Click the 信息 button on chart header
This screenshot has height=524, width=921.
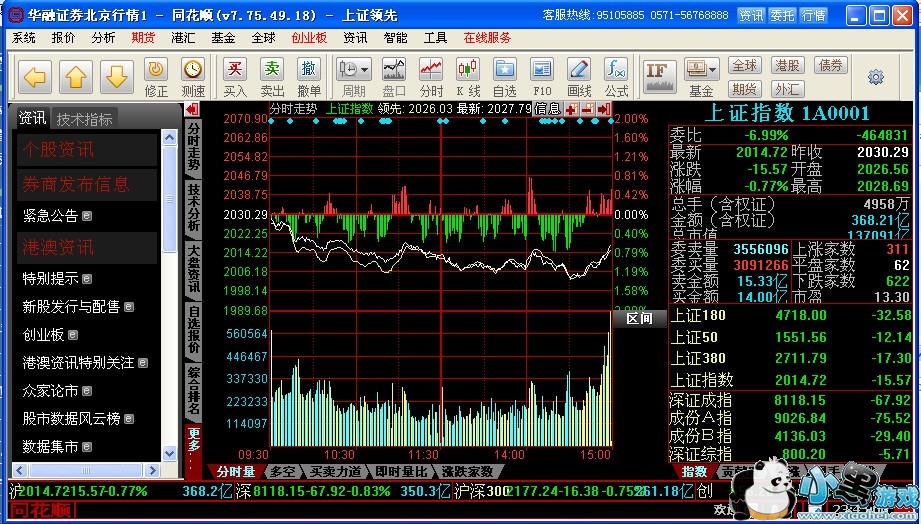pos(547,109)
